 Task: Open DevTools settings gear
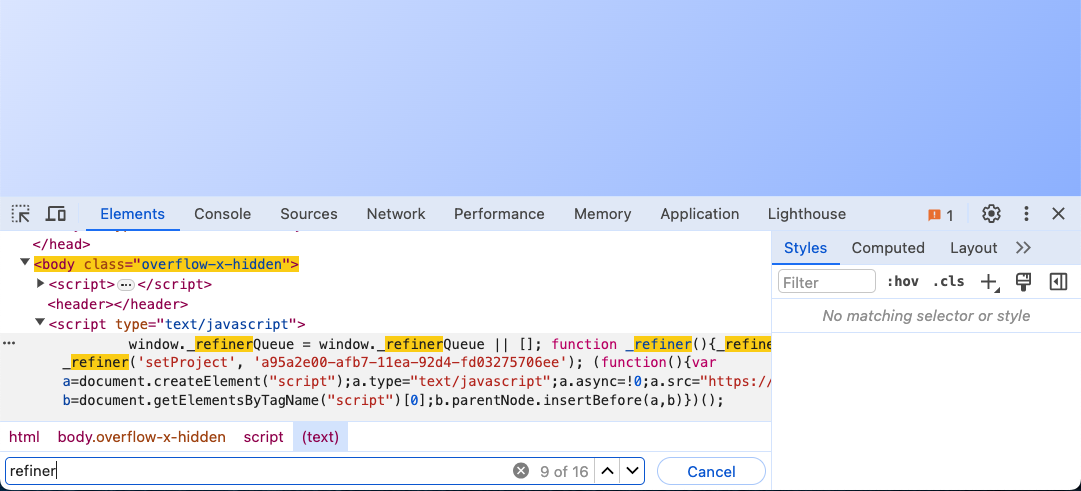(991, 214)
